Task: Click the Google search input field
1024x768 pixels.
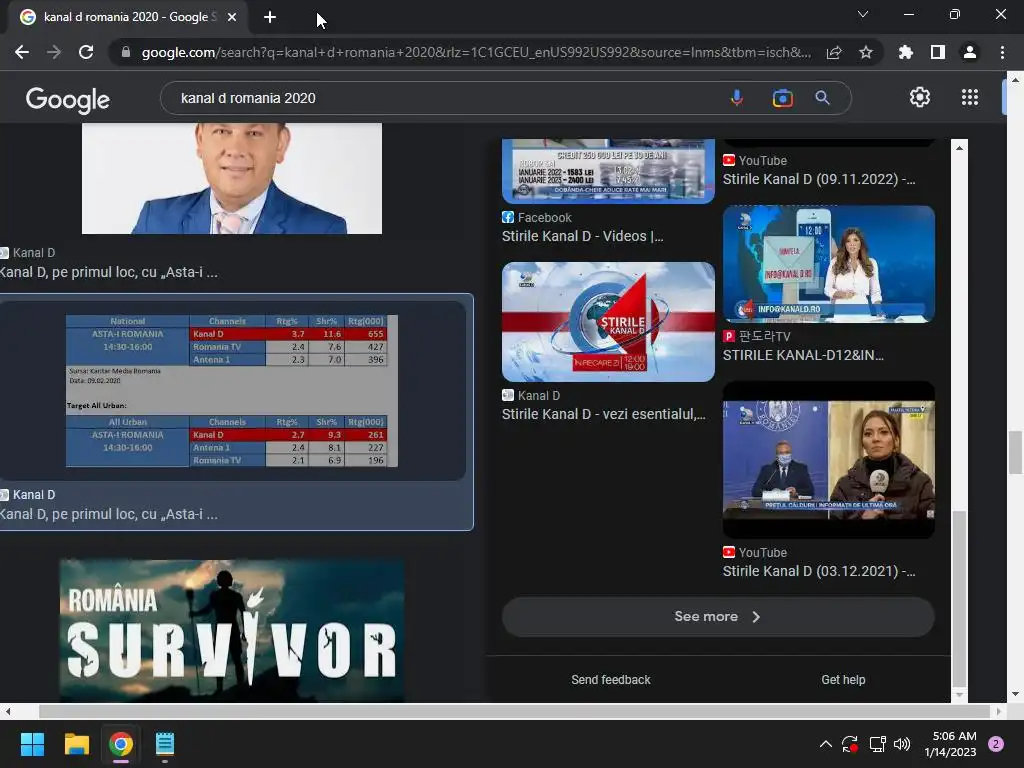Action: click(444, 98)
